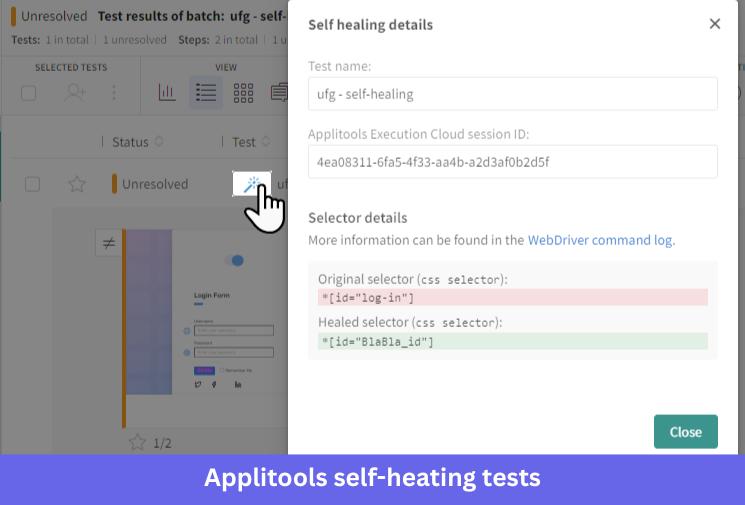Open the three-dot more options menu

pyautogui.click(x=114, y=93)
